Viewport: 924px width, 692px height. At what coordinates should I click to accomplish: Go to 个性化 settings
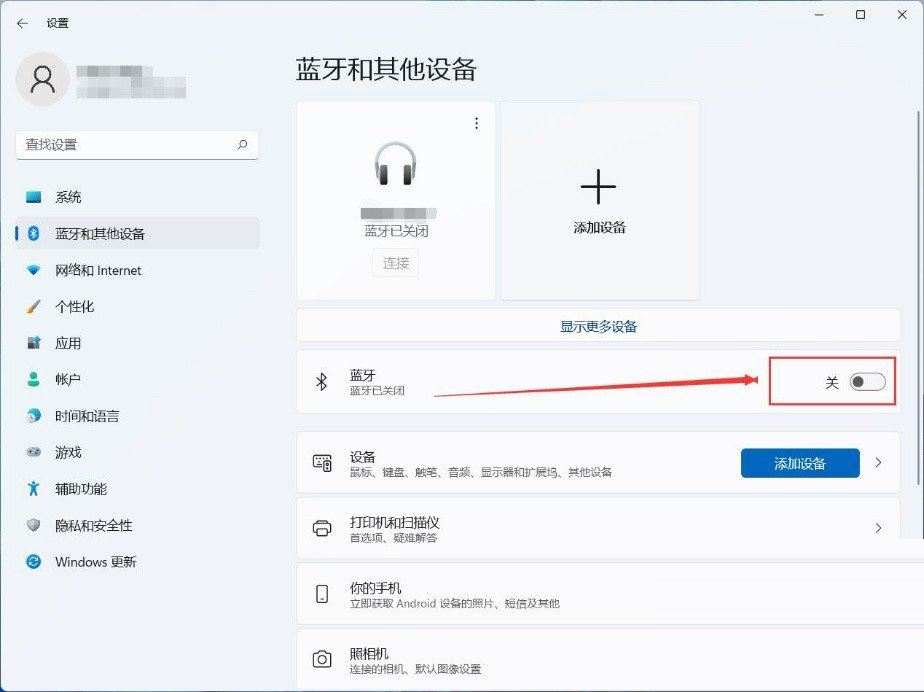(x=137, y=307)
